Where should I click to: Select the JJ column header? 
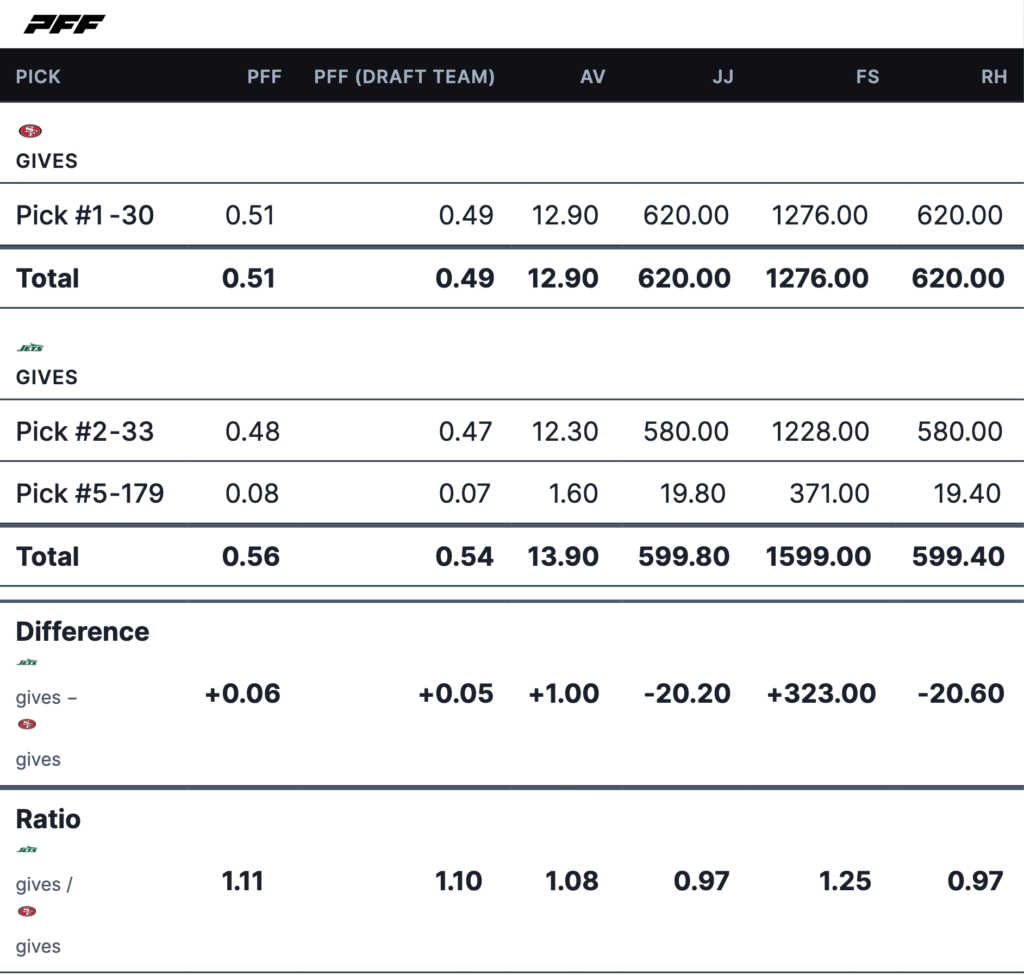tap(722, 77)
